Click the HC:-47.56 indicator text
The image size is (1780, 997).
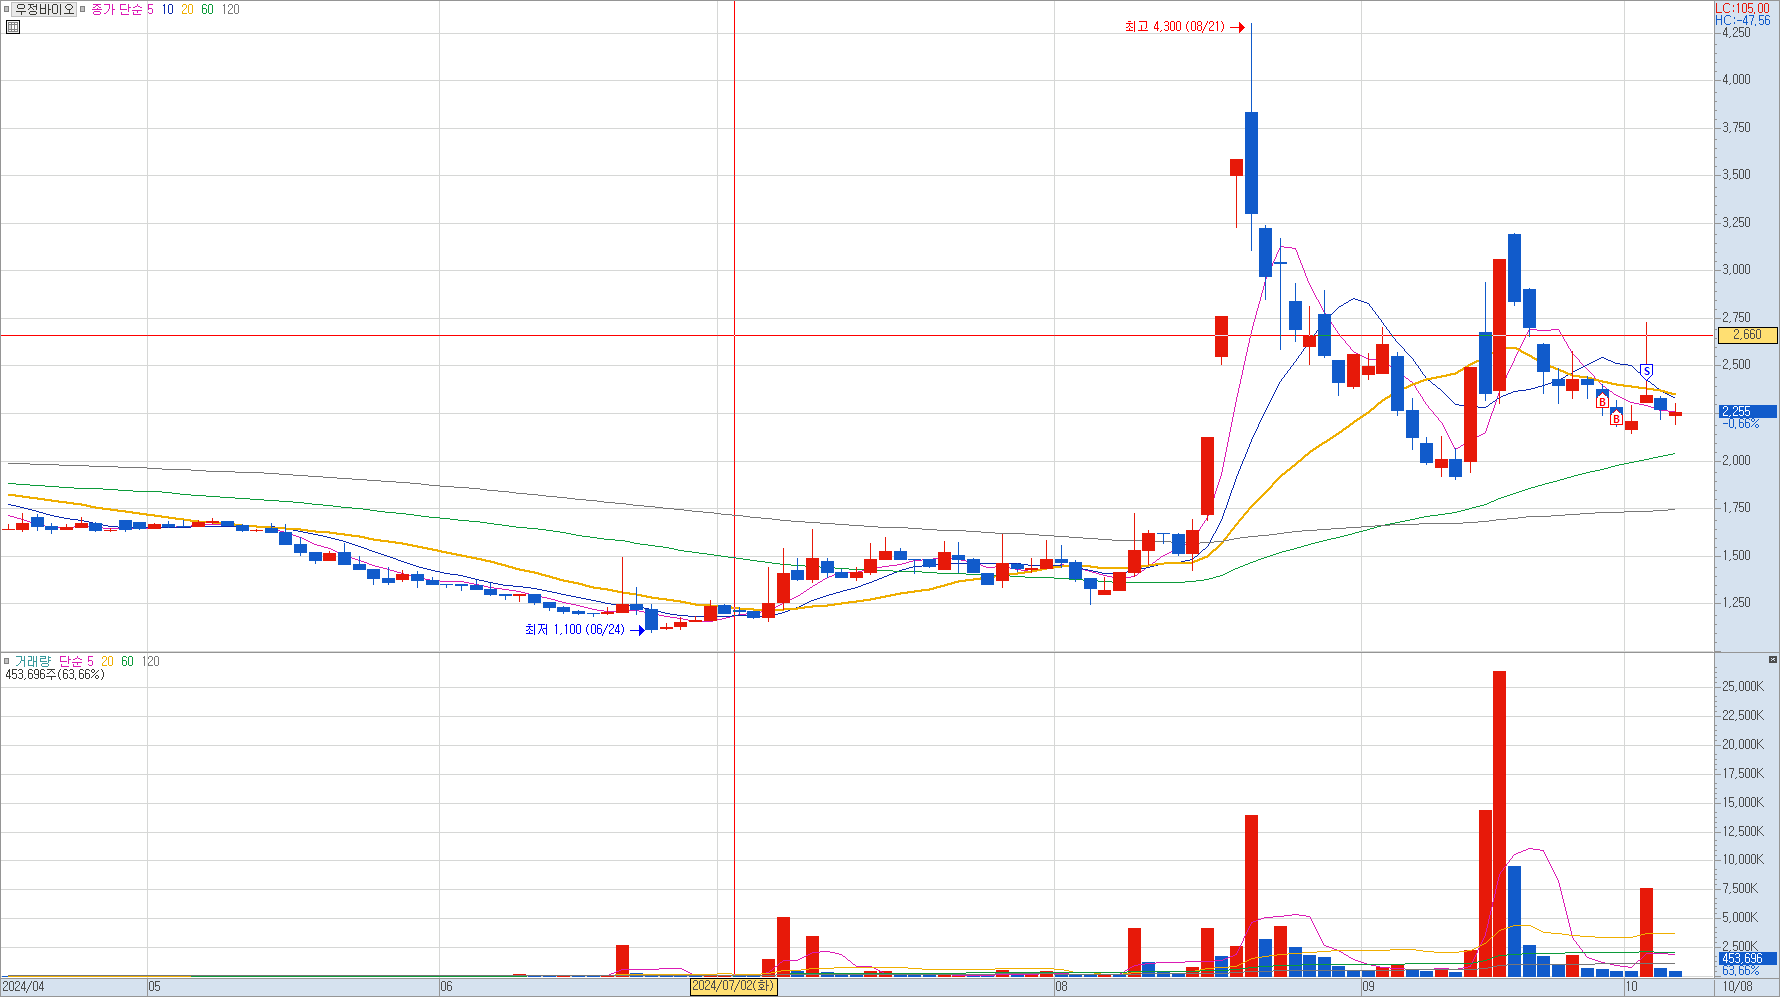pos(1742,20)
